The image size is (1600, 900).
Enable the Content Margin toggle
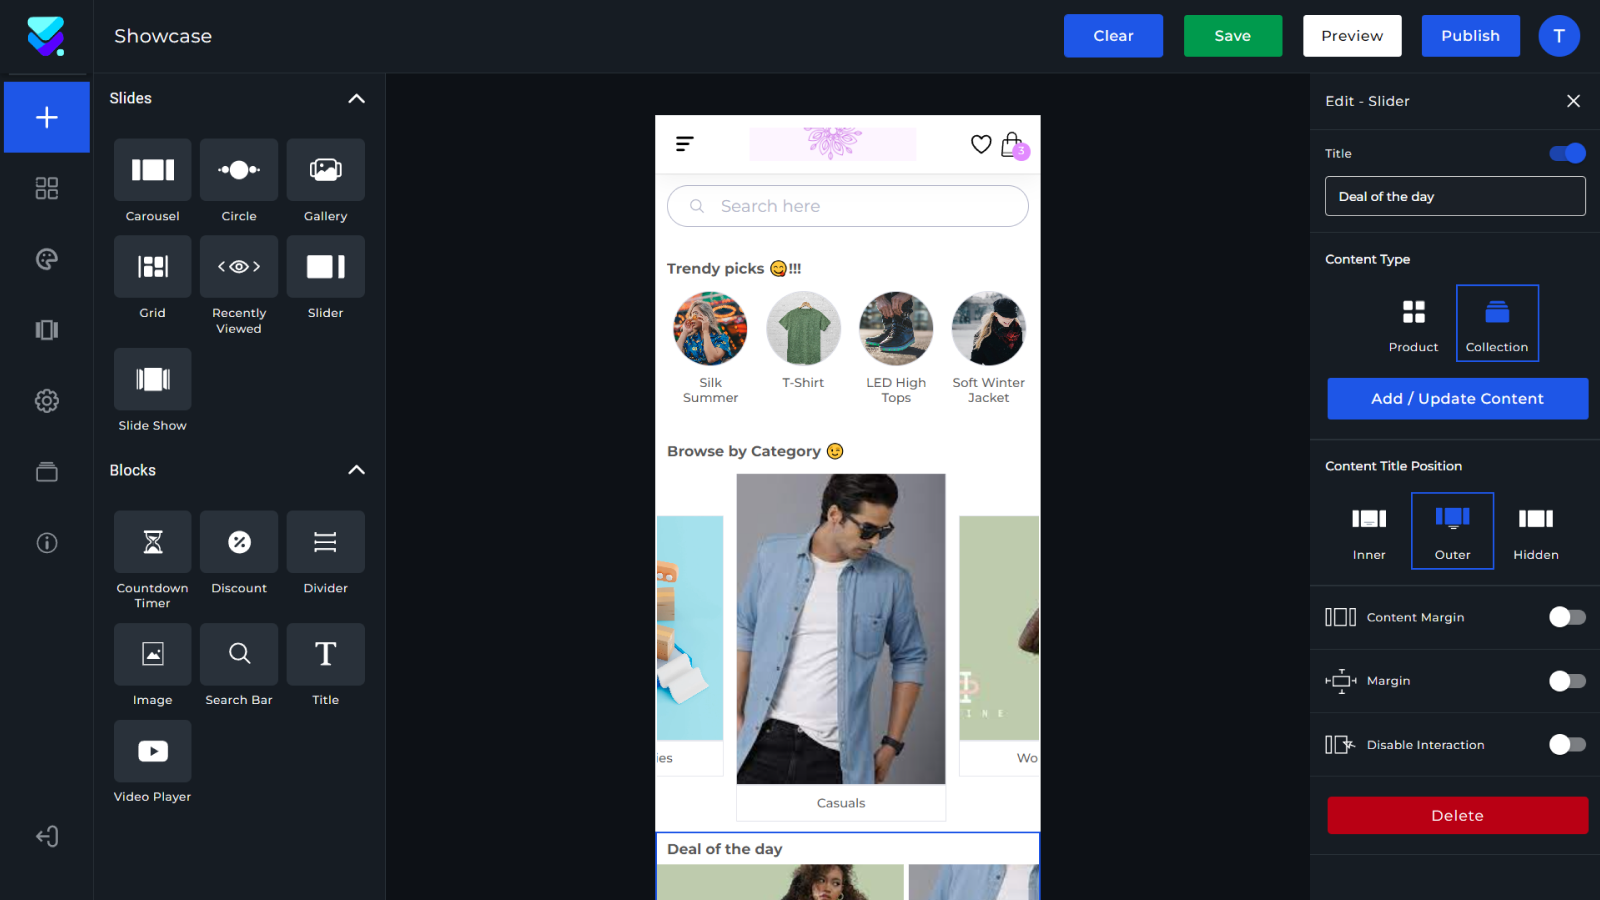(1566, 617)
